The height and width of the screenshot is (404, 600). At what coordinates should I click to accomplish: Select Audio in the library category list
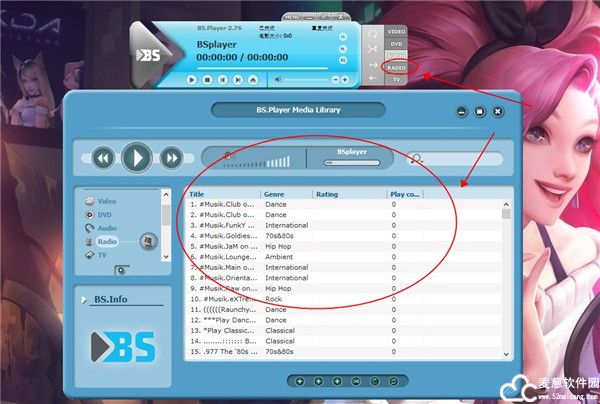click(107, 228)
